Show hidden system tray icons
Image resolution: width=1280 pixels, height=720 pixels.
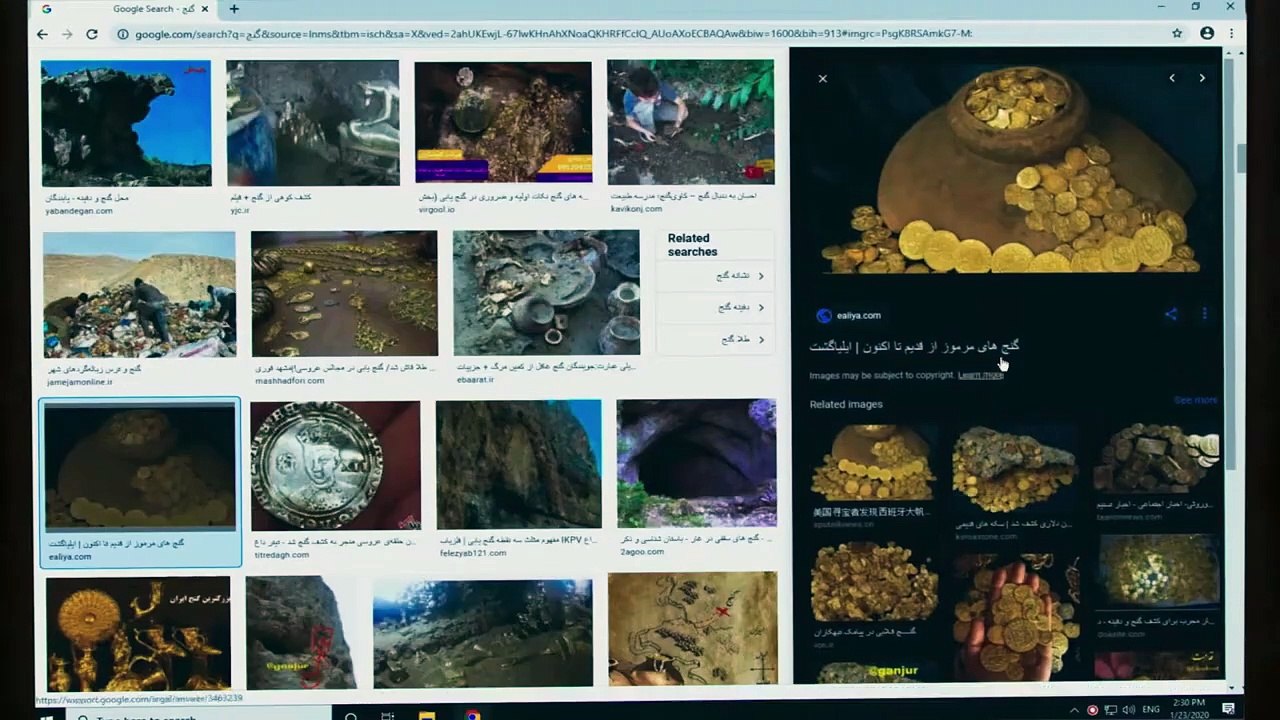(1075, 710)
